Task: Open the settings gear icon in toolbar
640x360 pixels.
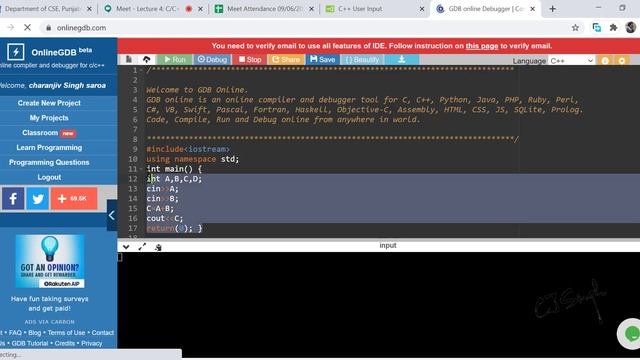Action: 622,61
